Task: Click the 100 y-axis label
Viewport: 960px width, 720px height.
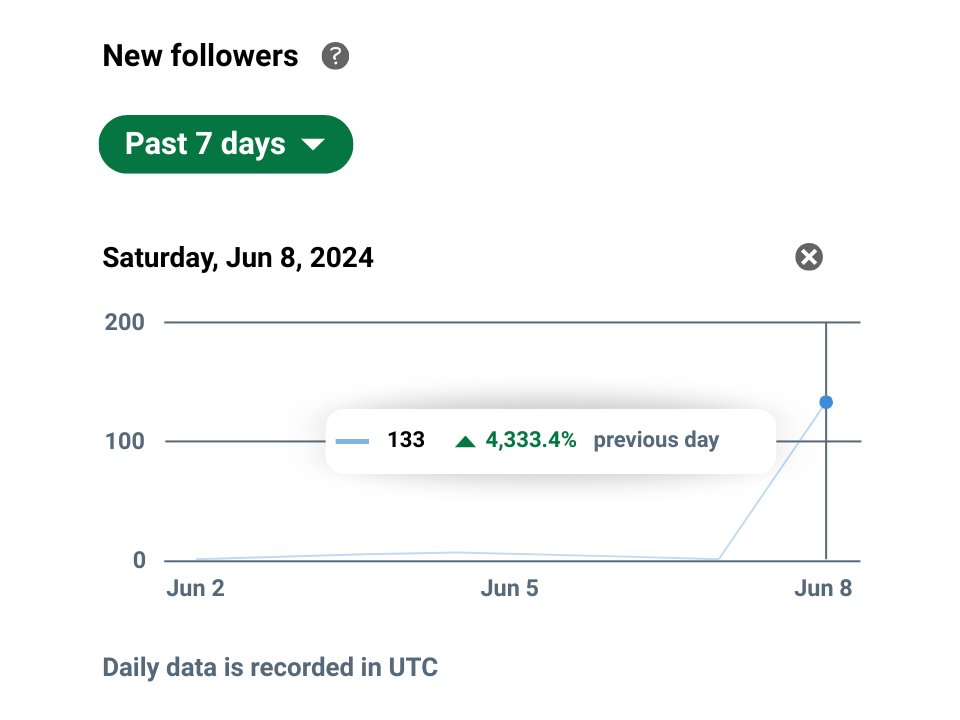Action: tap(125, 441)
